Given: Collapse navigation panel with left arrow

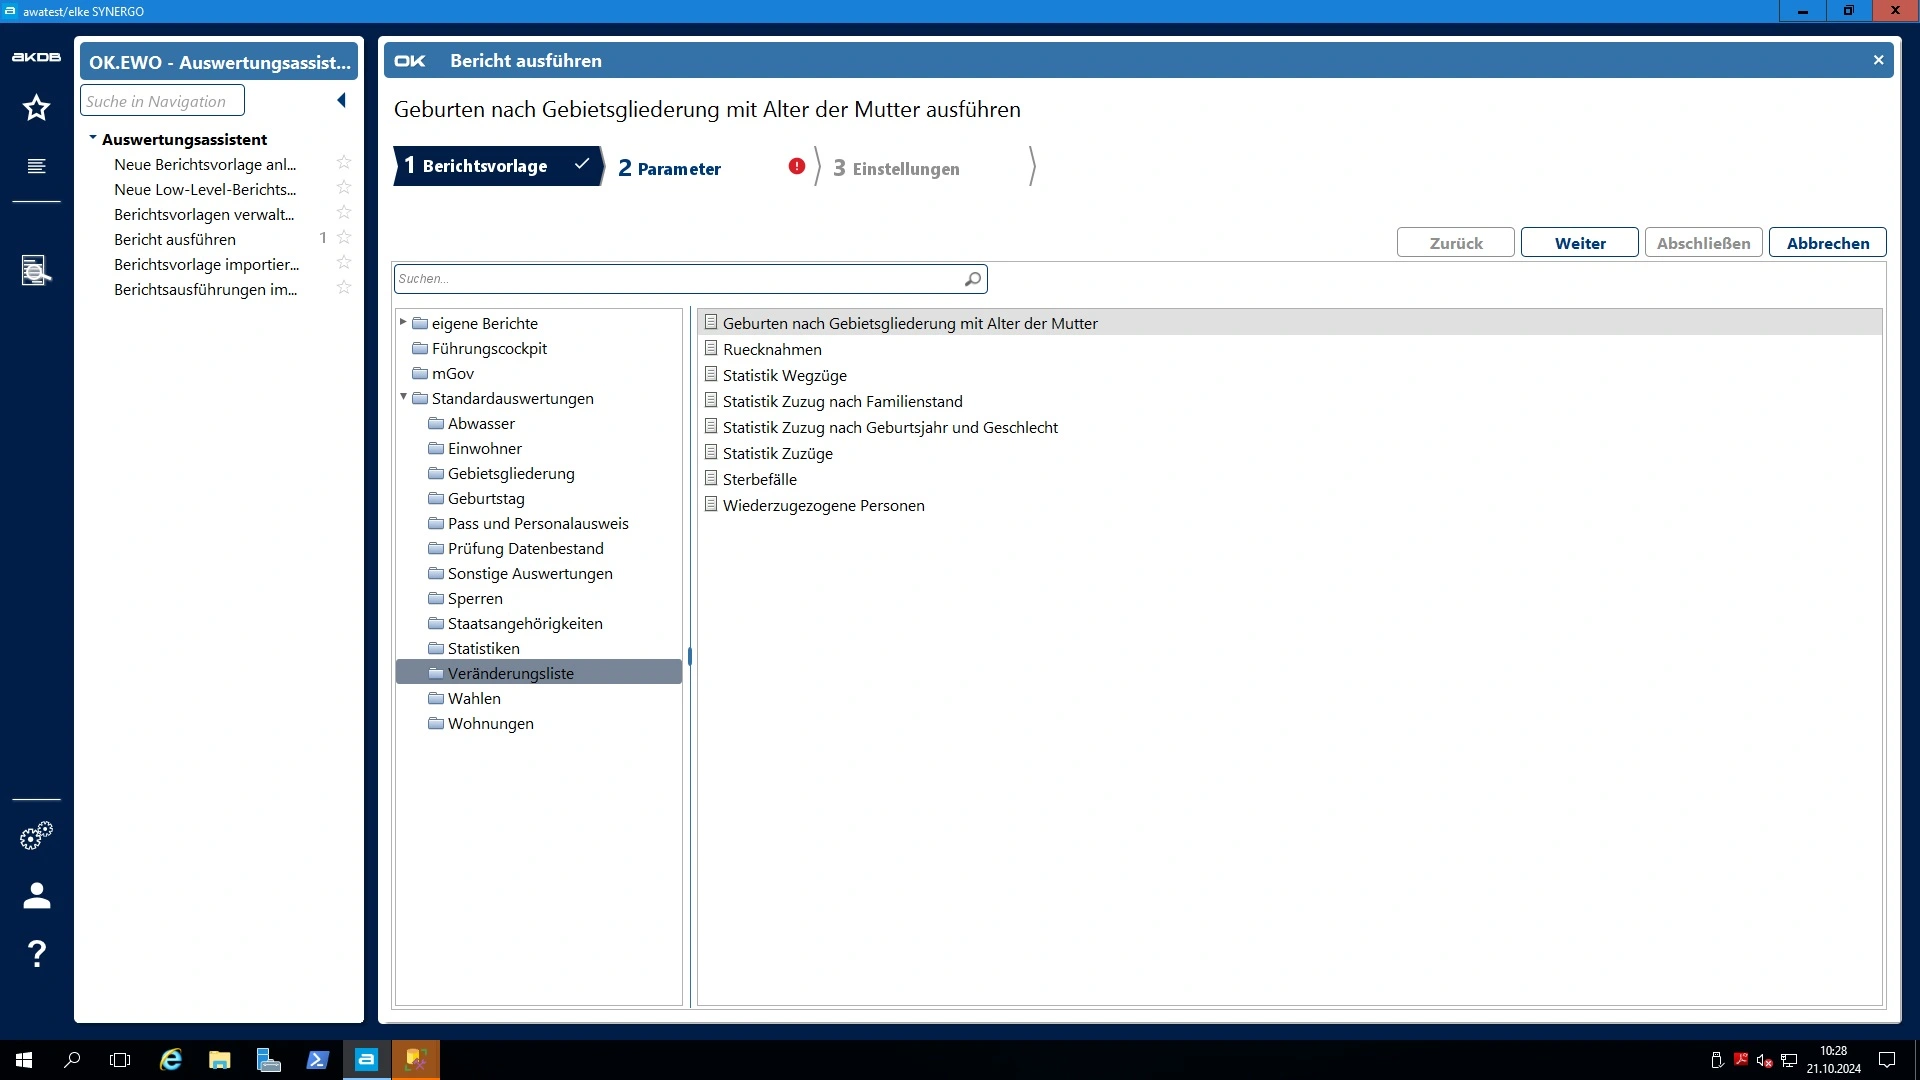Looking at the screenshot, I should pos(341,100).
